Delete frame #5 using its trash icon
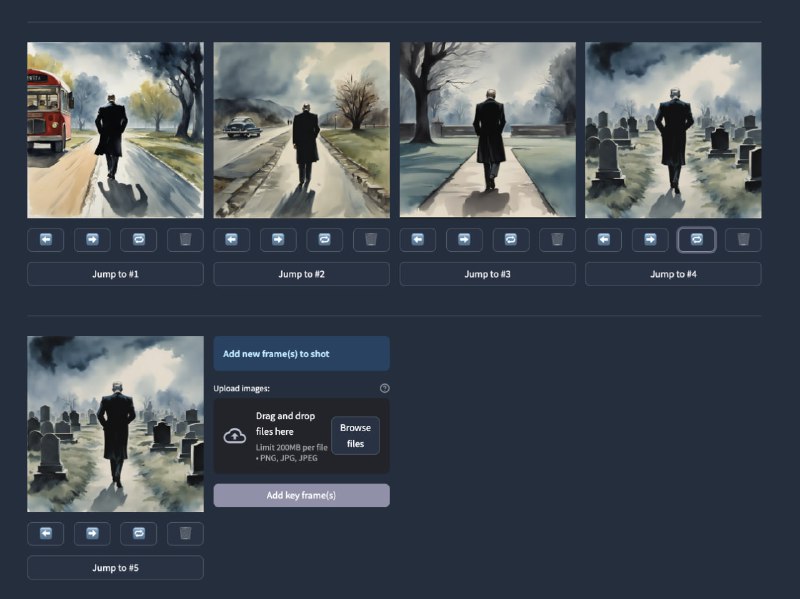 pyautogui.click(x=186, y=534)
